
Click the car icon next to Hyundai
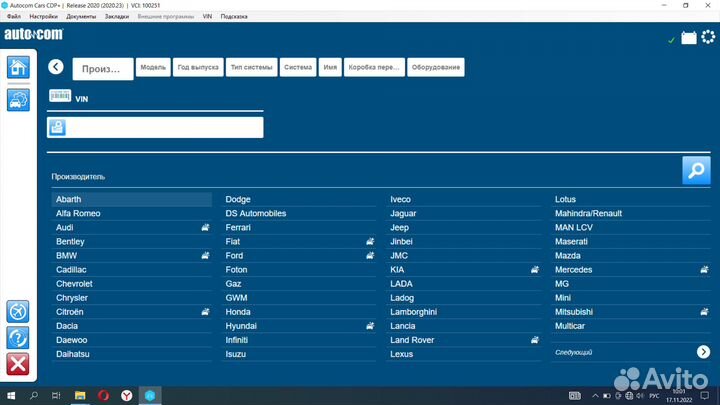pos(370,326)
